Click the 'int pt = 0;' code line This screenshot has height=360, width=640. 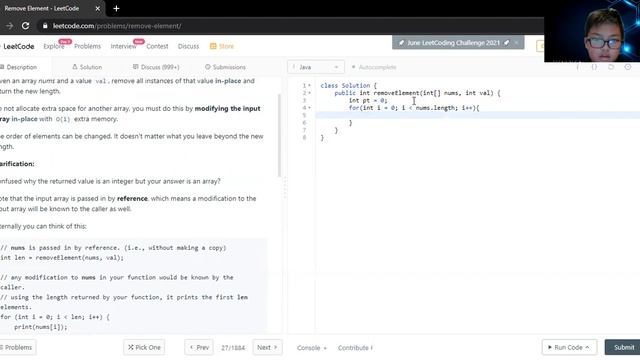368,100
